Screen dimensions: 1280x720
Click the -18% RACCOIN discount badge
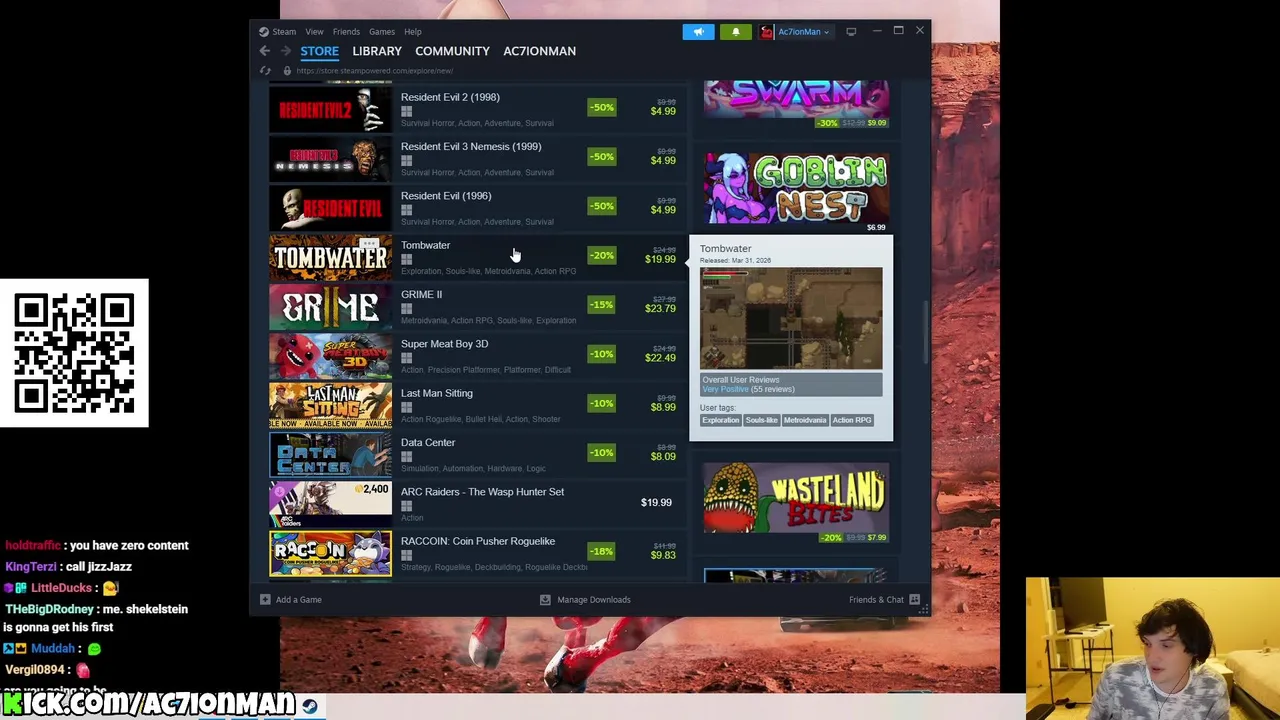(601, 551)
